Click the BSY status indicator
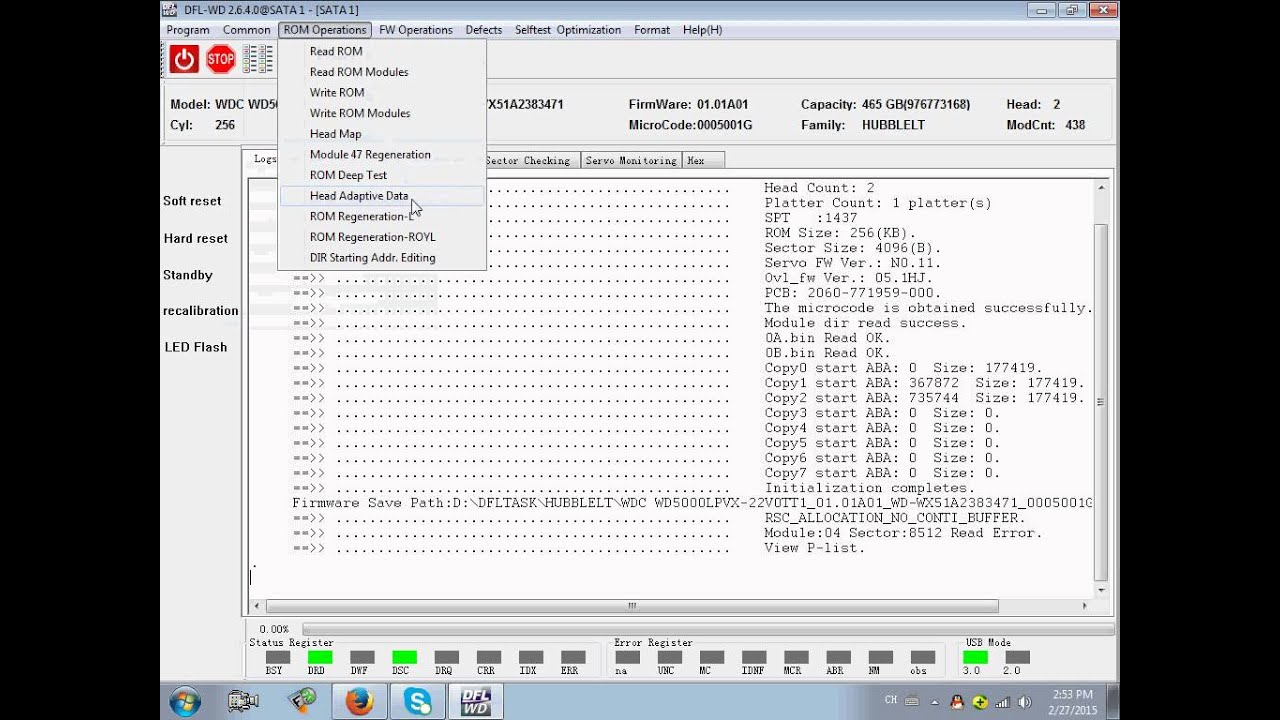The height and width of the screenshot is (720, 1280). point(277,657)
